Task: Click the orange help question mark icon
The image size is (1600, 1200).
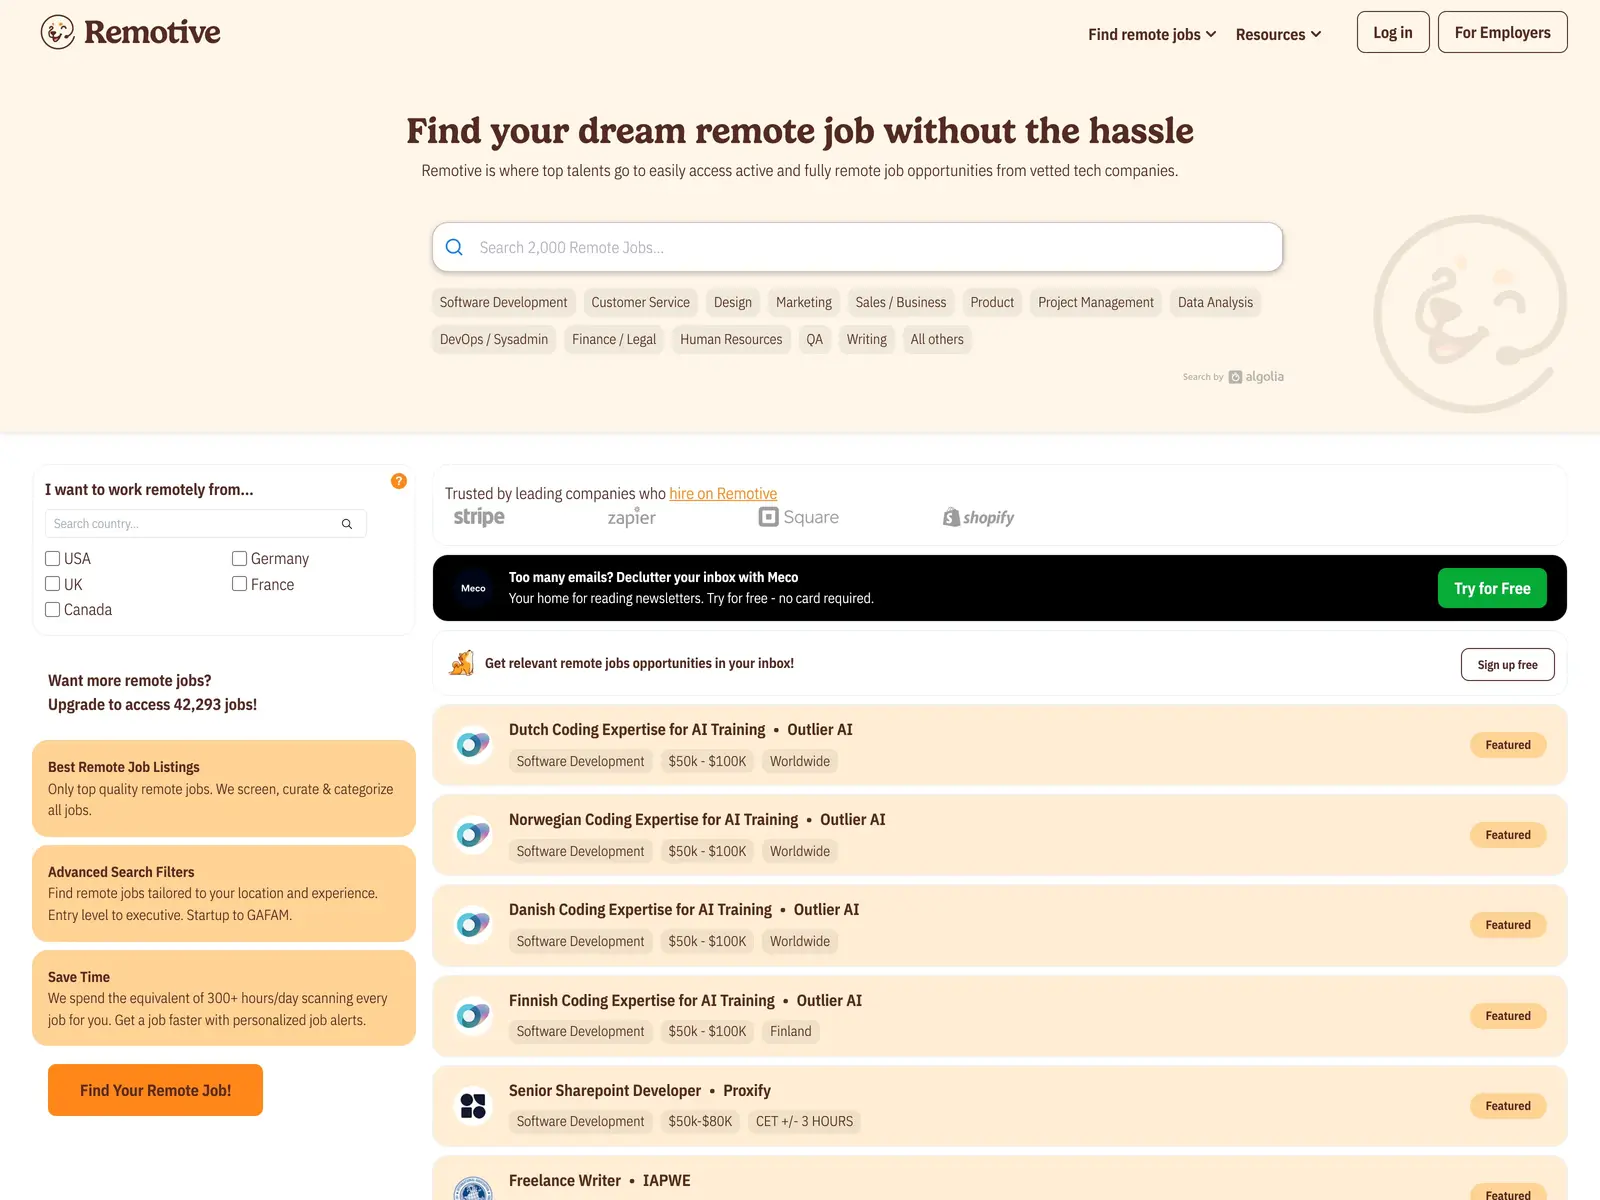Action: pyautogui.click(x=399, y=481)
